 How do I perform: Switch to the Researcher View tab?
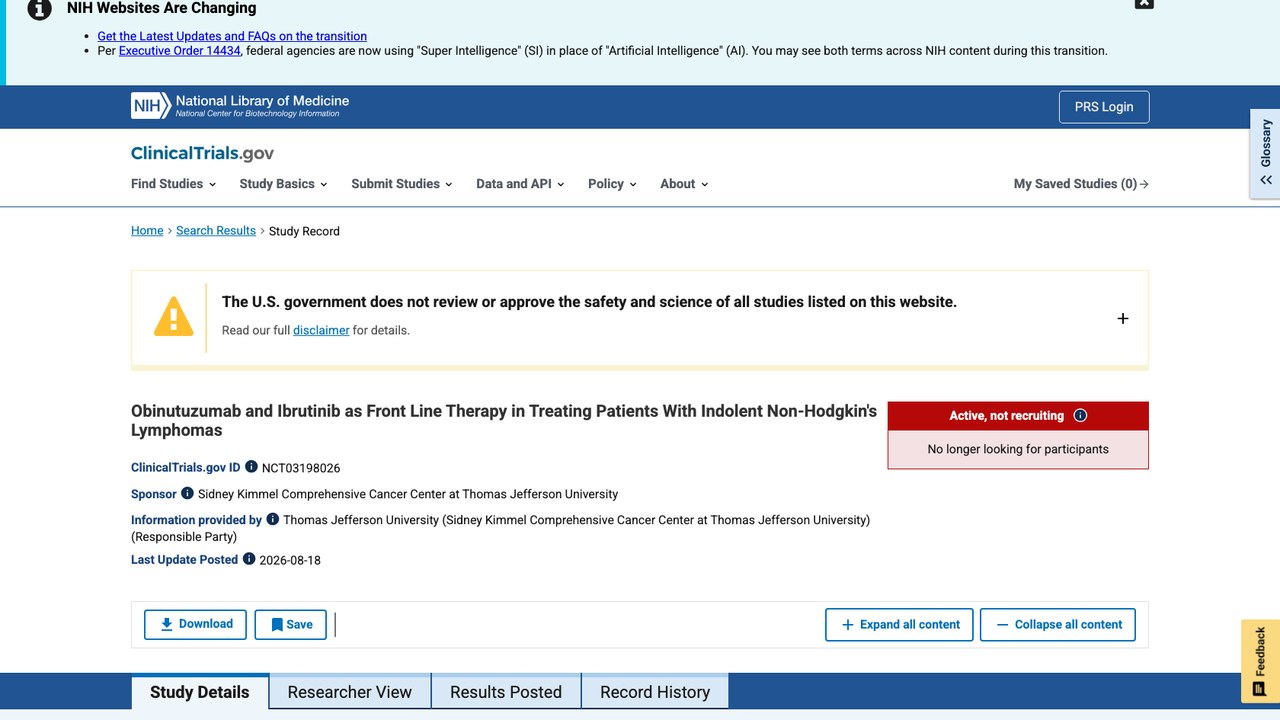(x=350, y=692)
